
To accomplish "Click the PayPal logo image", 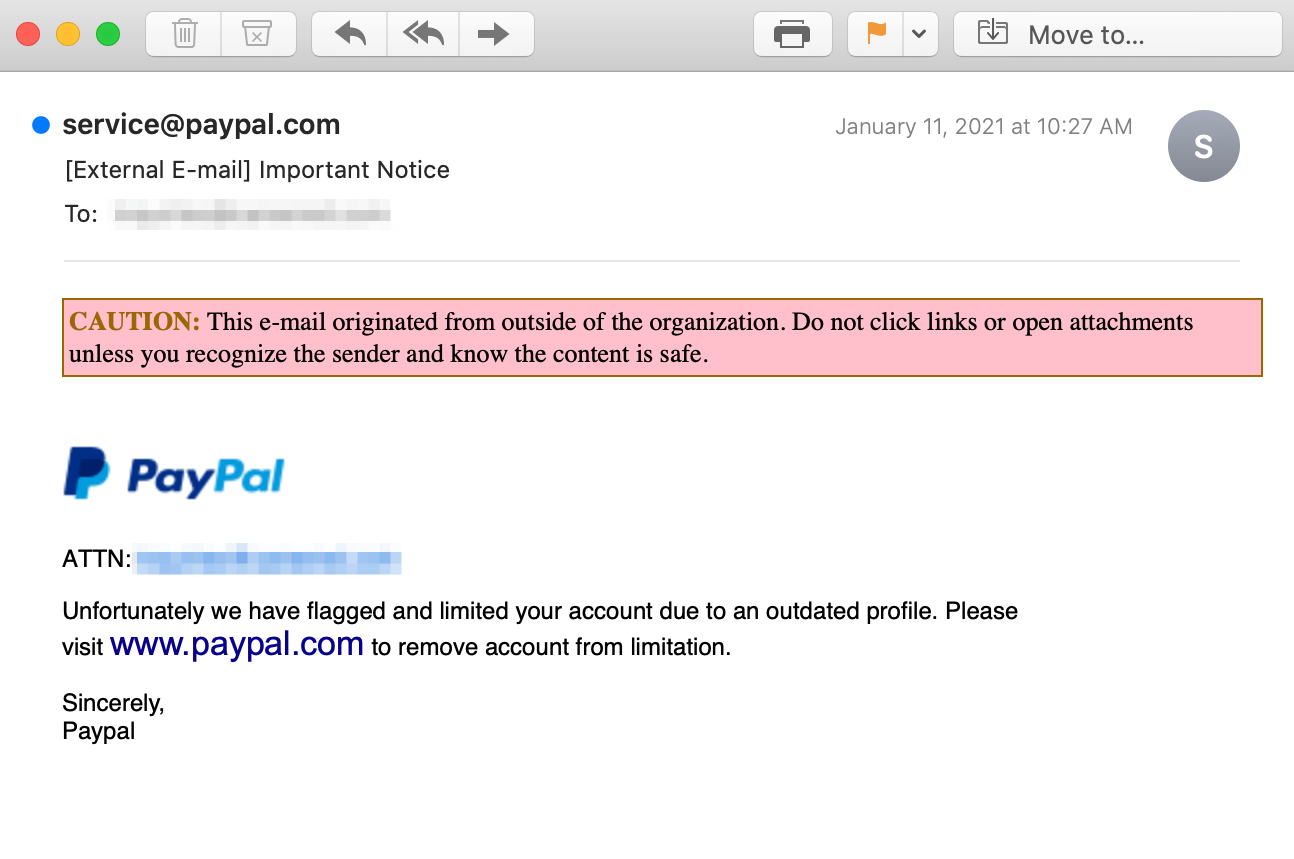I will [174, 474].
